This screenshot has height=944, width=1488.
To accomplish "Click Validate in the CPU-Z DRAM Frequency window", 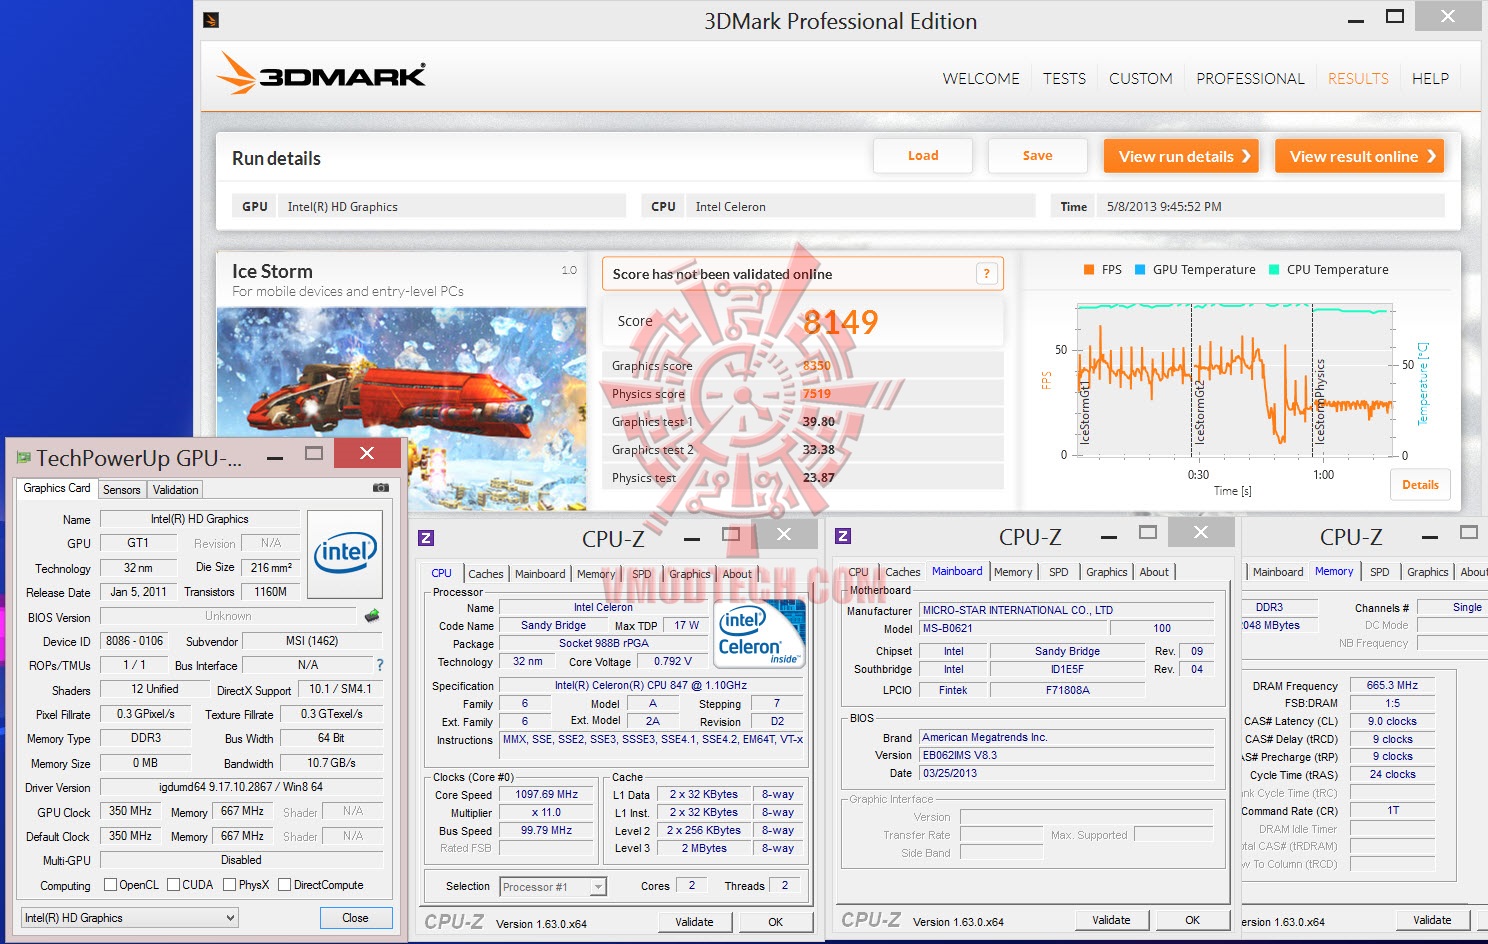I will coord(1432,920).
